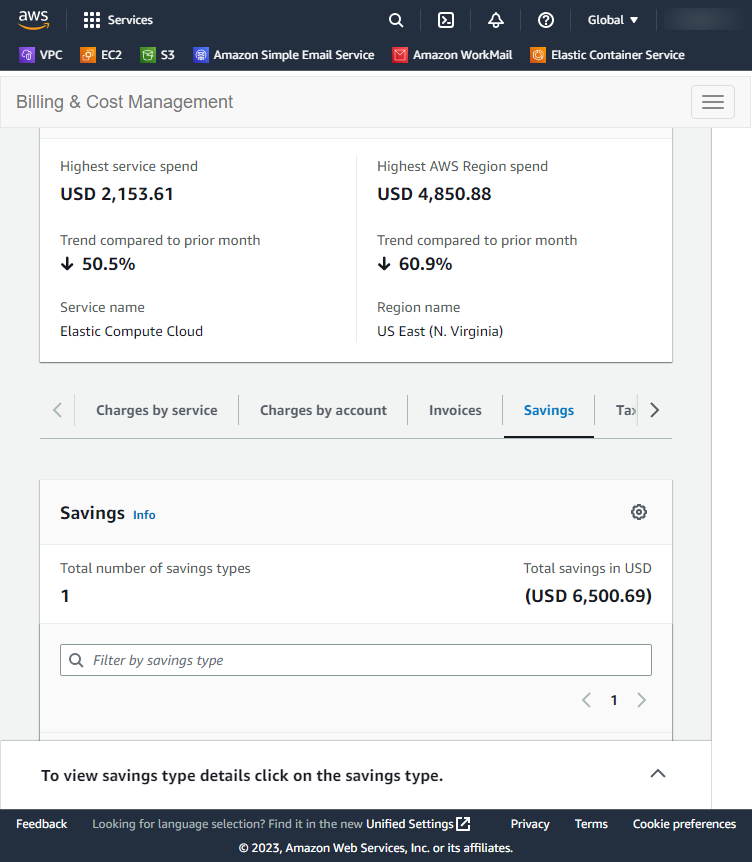
Task: Open the VPC favorite shortcut
Action: pyautogui.click(x=41, y=55)
